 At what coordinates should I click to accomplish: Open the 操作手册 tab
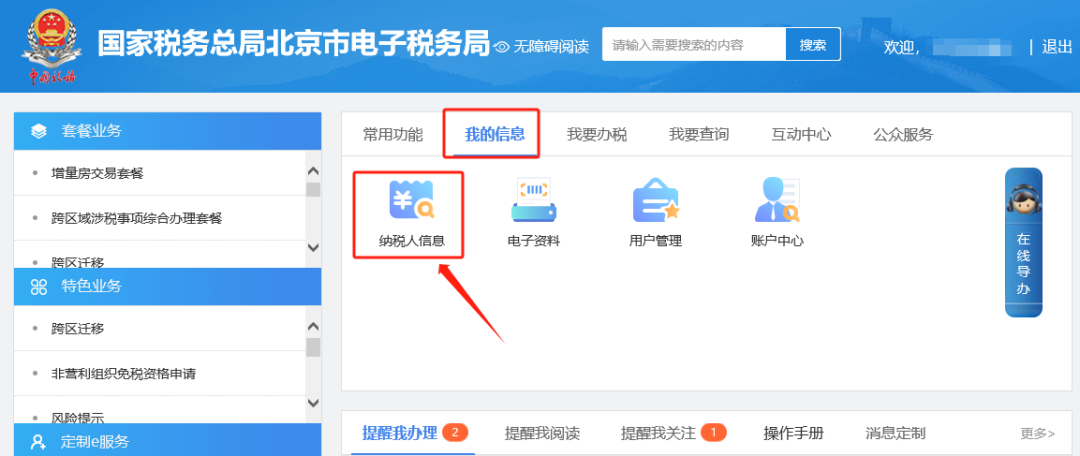(793, 433)
